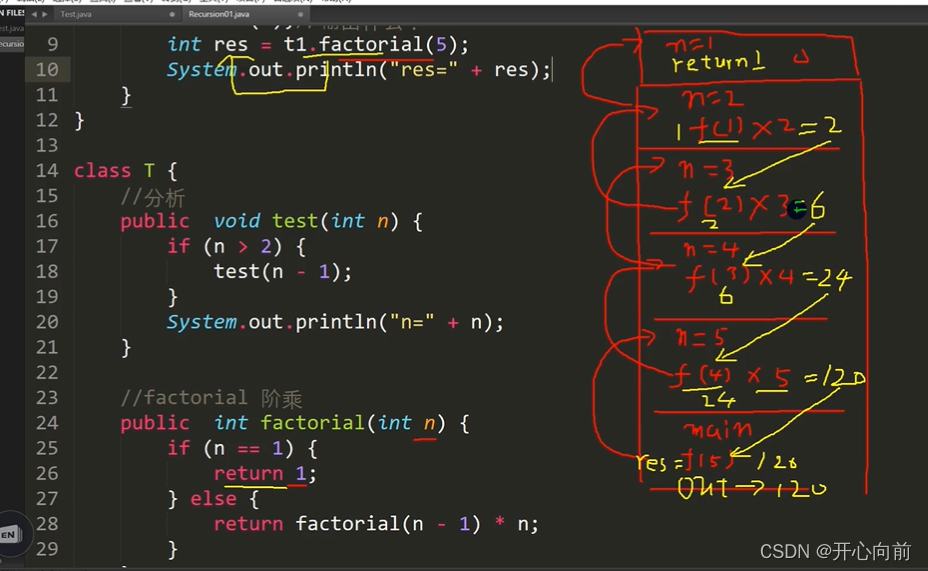Switch to the Test.java tab
Screen dimensions: 928x571
point(76,14)
